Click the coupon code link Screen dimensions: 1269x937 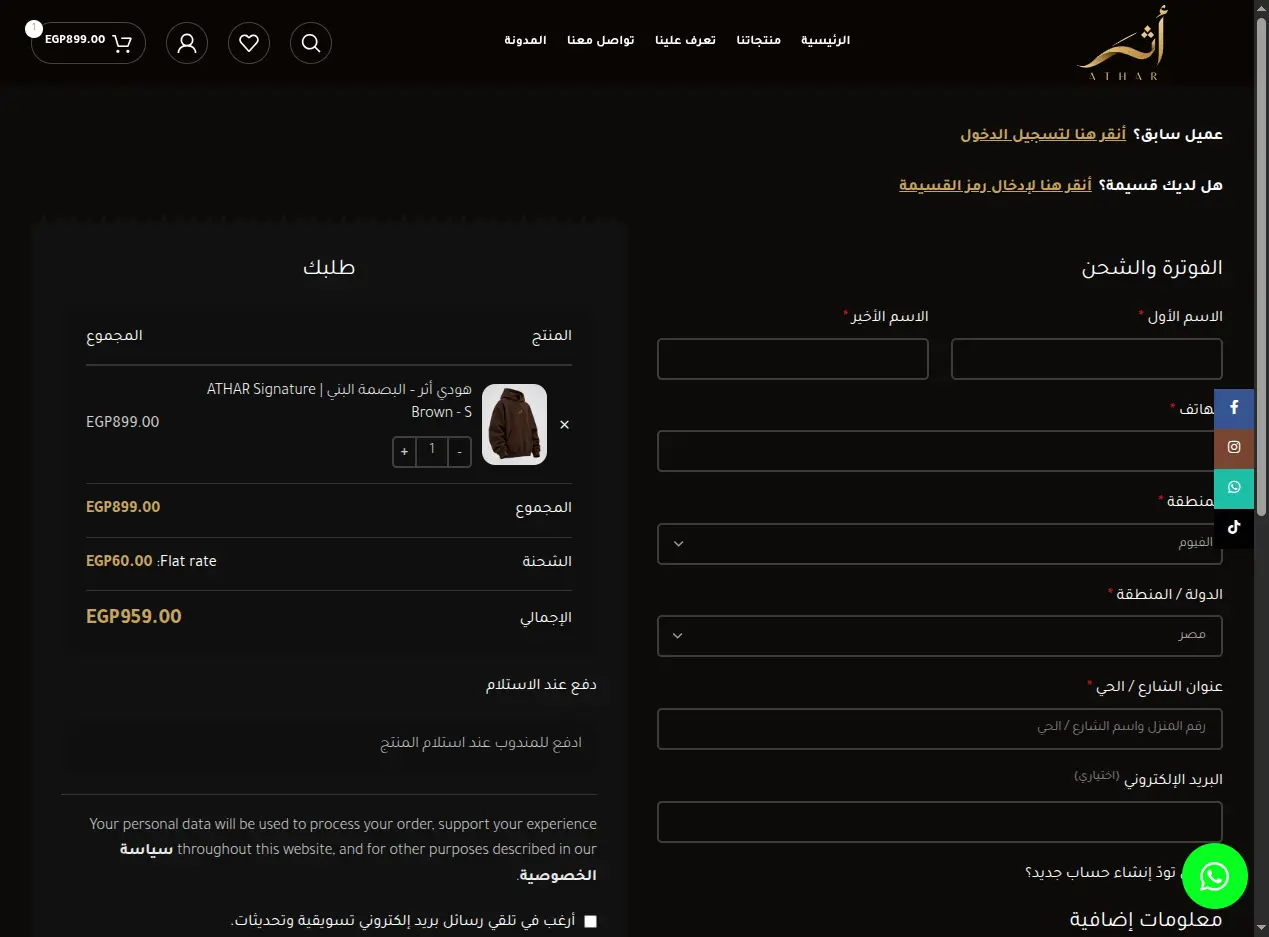coord(995,185)
